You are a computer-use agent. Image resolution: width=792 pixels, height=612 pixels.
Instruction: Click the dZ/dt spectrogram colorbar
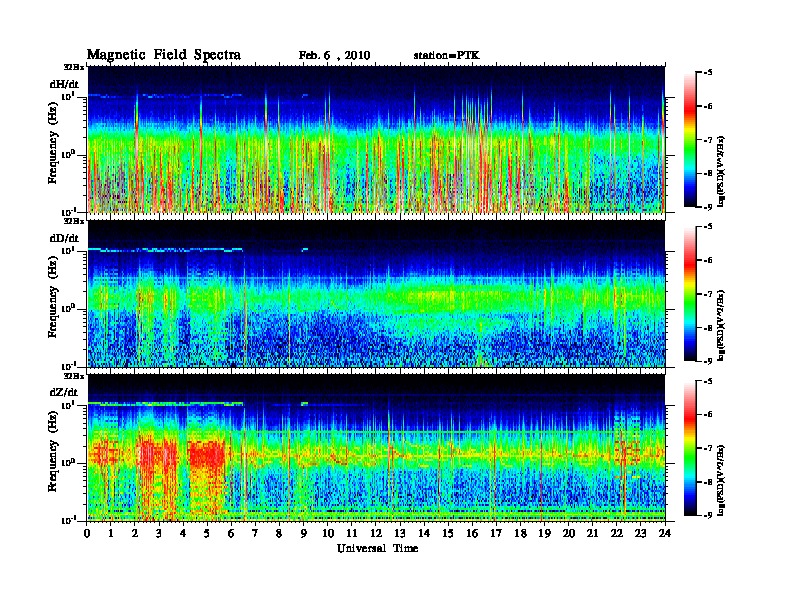pyautogui.click(x=690, y=448)
